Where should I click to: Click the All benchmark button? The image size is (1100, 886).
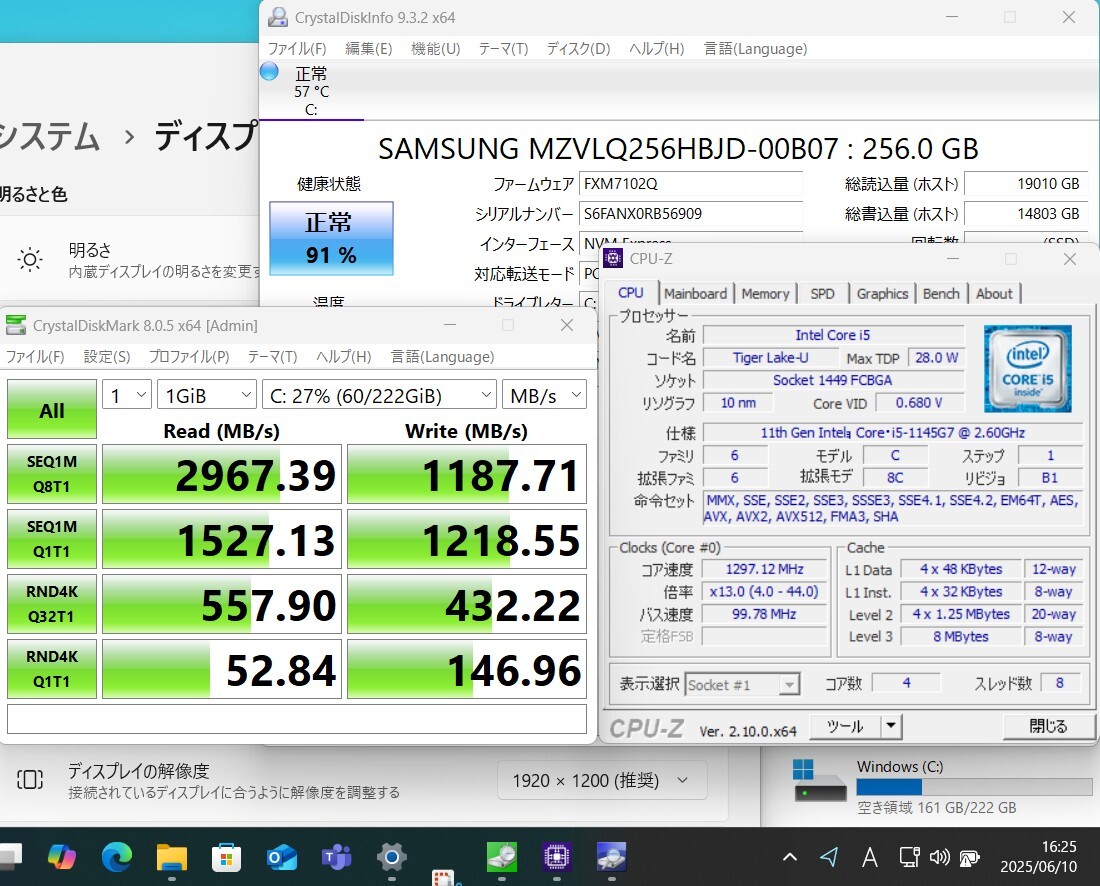52,410
